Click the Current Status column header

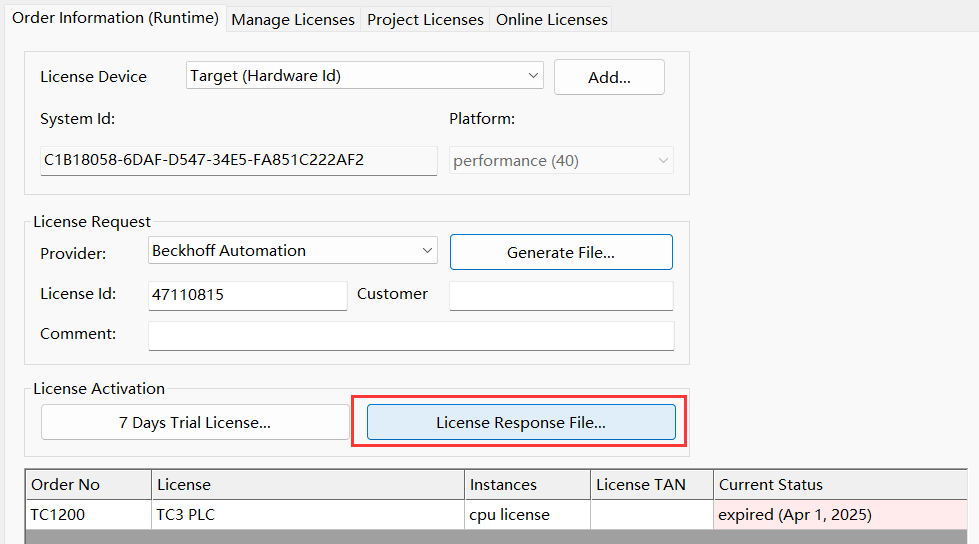(x=840, y=485)
